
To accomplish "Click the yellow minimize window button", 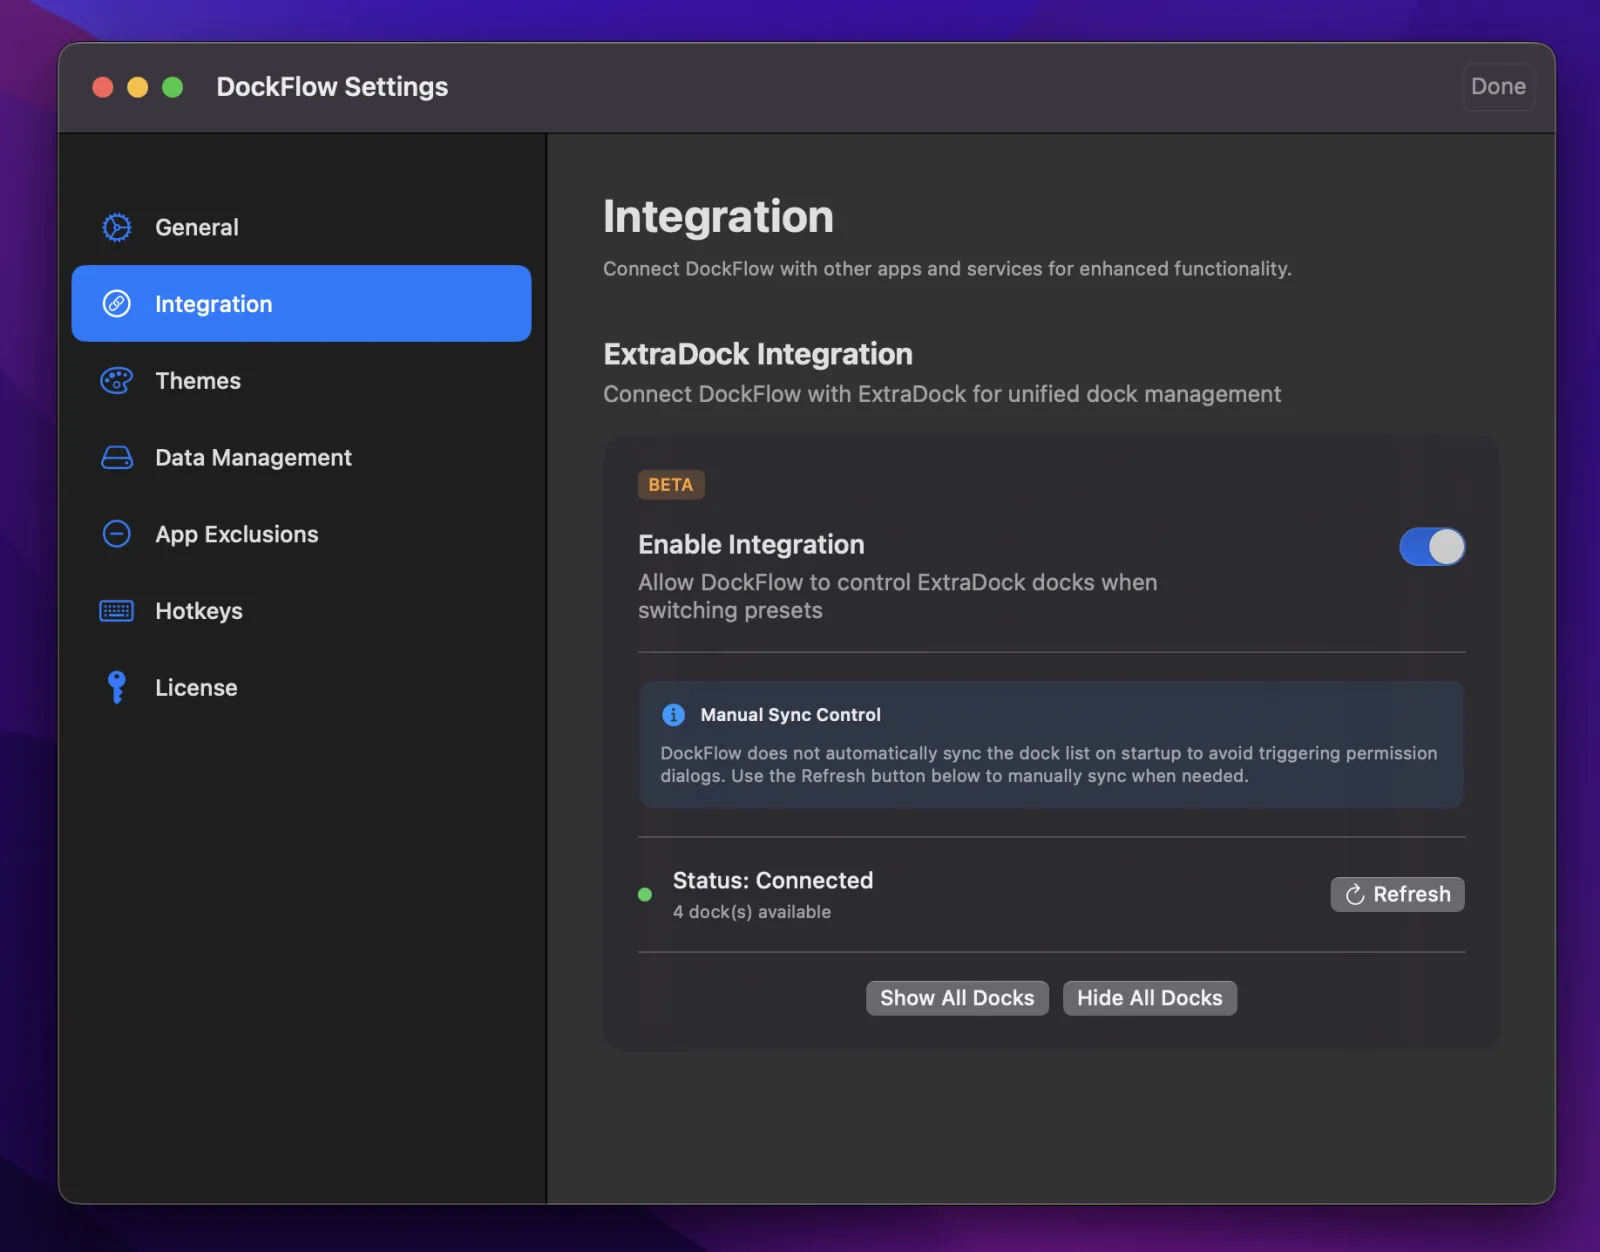I will point(138,87).
